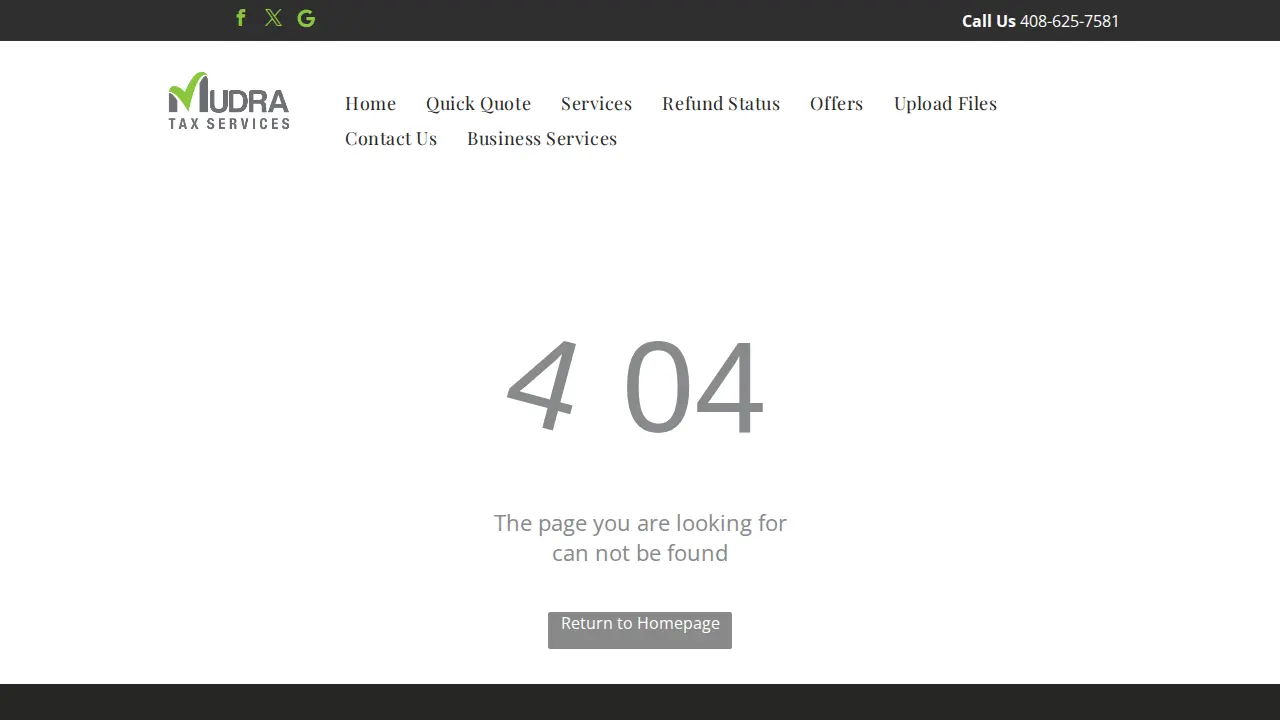Click the Return to Homepage button

coord(640,630)
